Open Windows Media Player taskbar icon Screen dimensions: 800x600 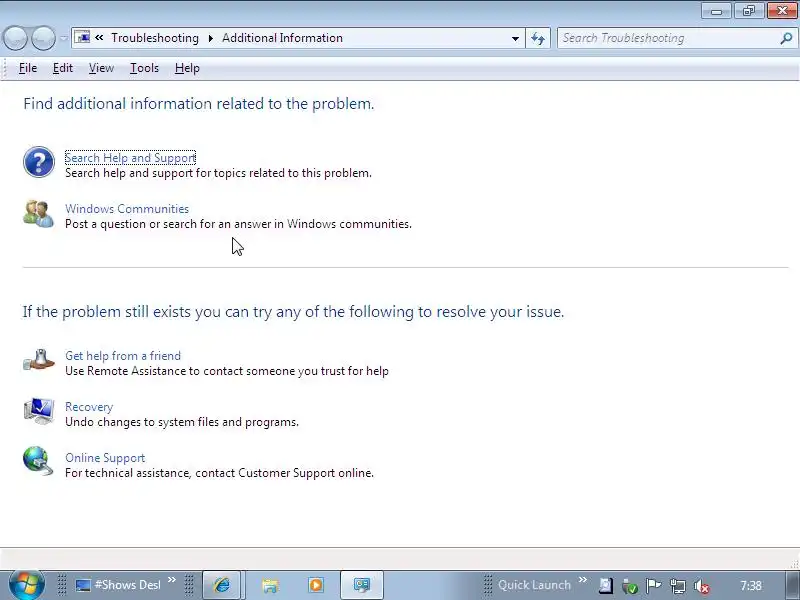pos(316,585)
